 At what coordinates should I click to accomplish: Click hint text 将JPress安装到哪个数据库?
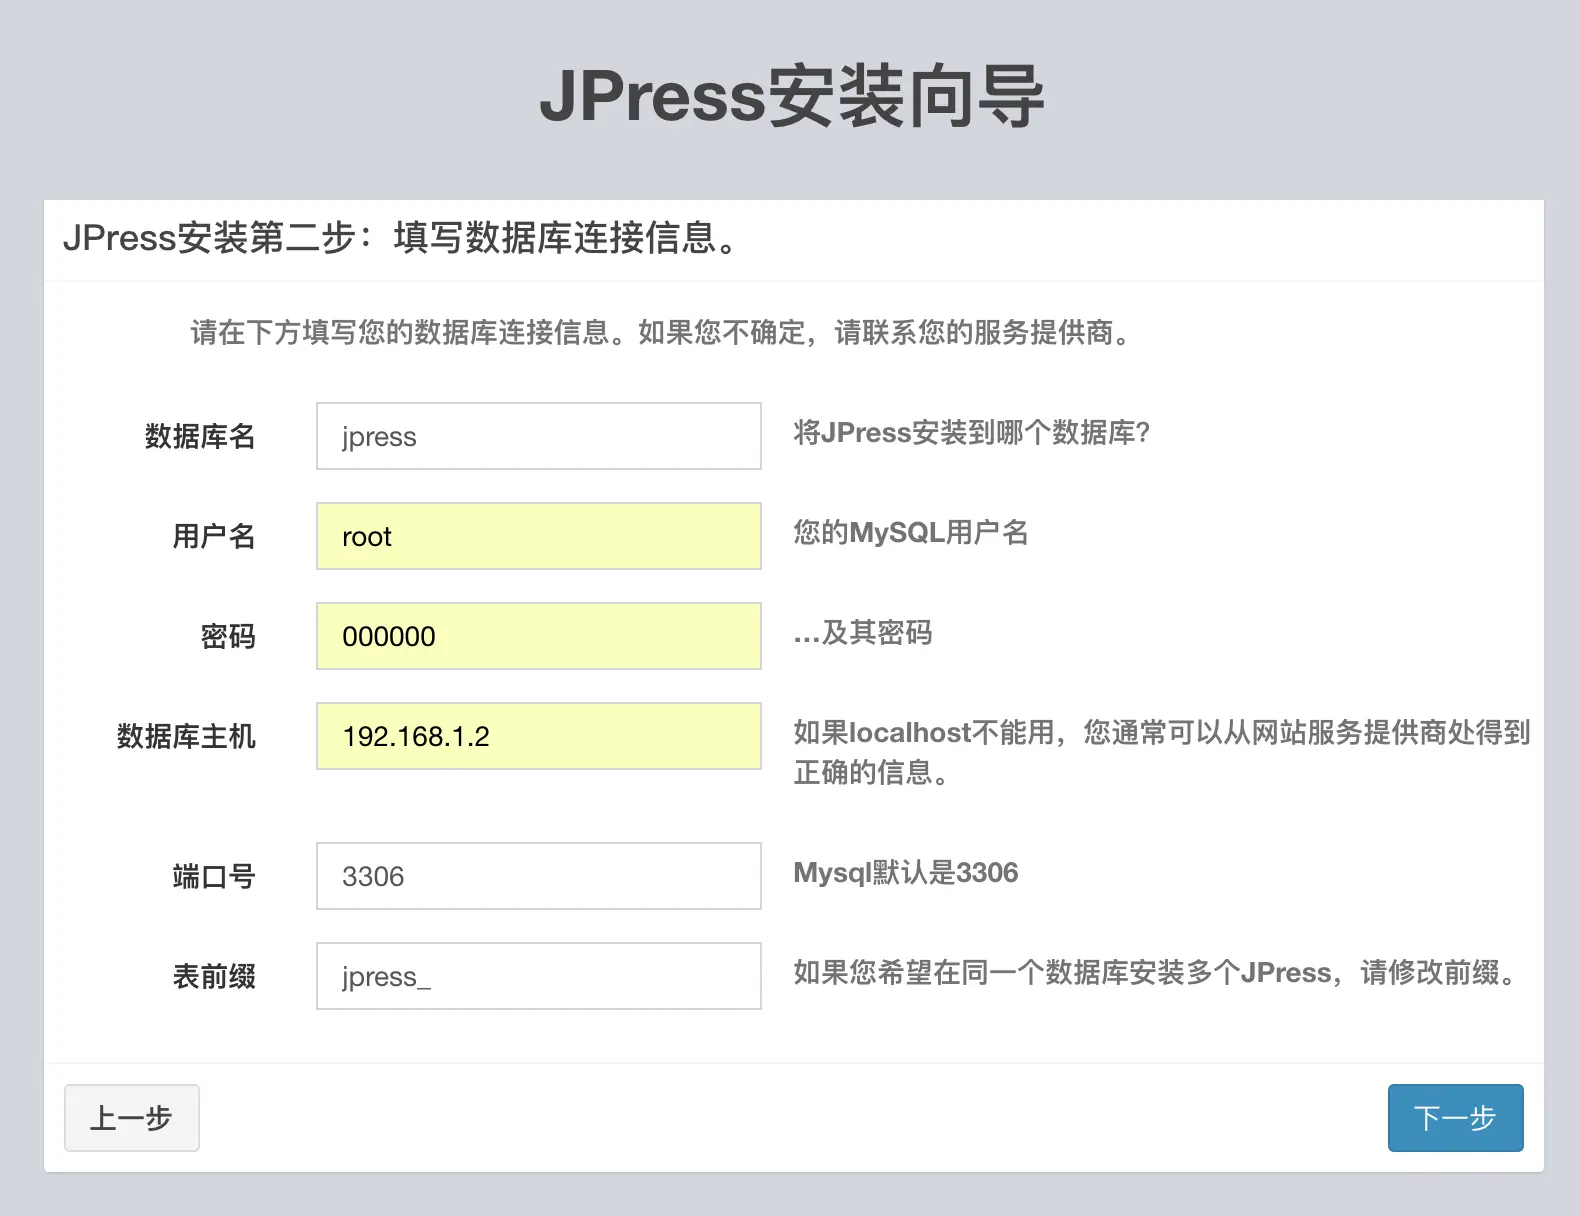tap(972, 433)
